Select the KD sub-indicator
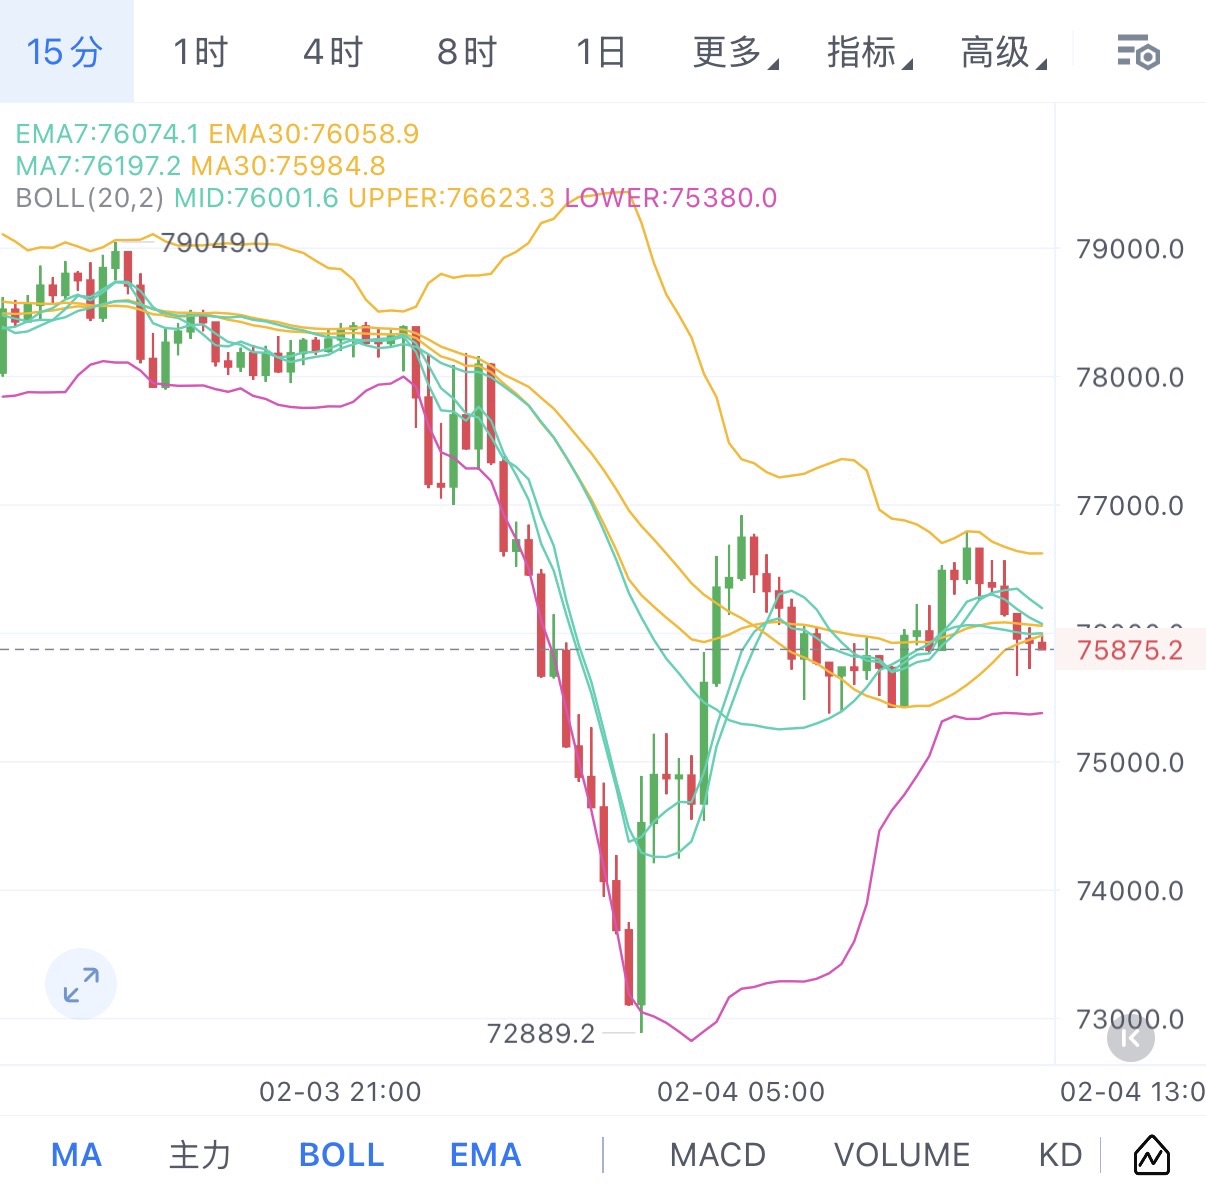 point(1060,1155)
